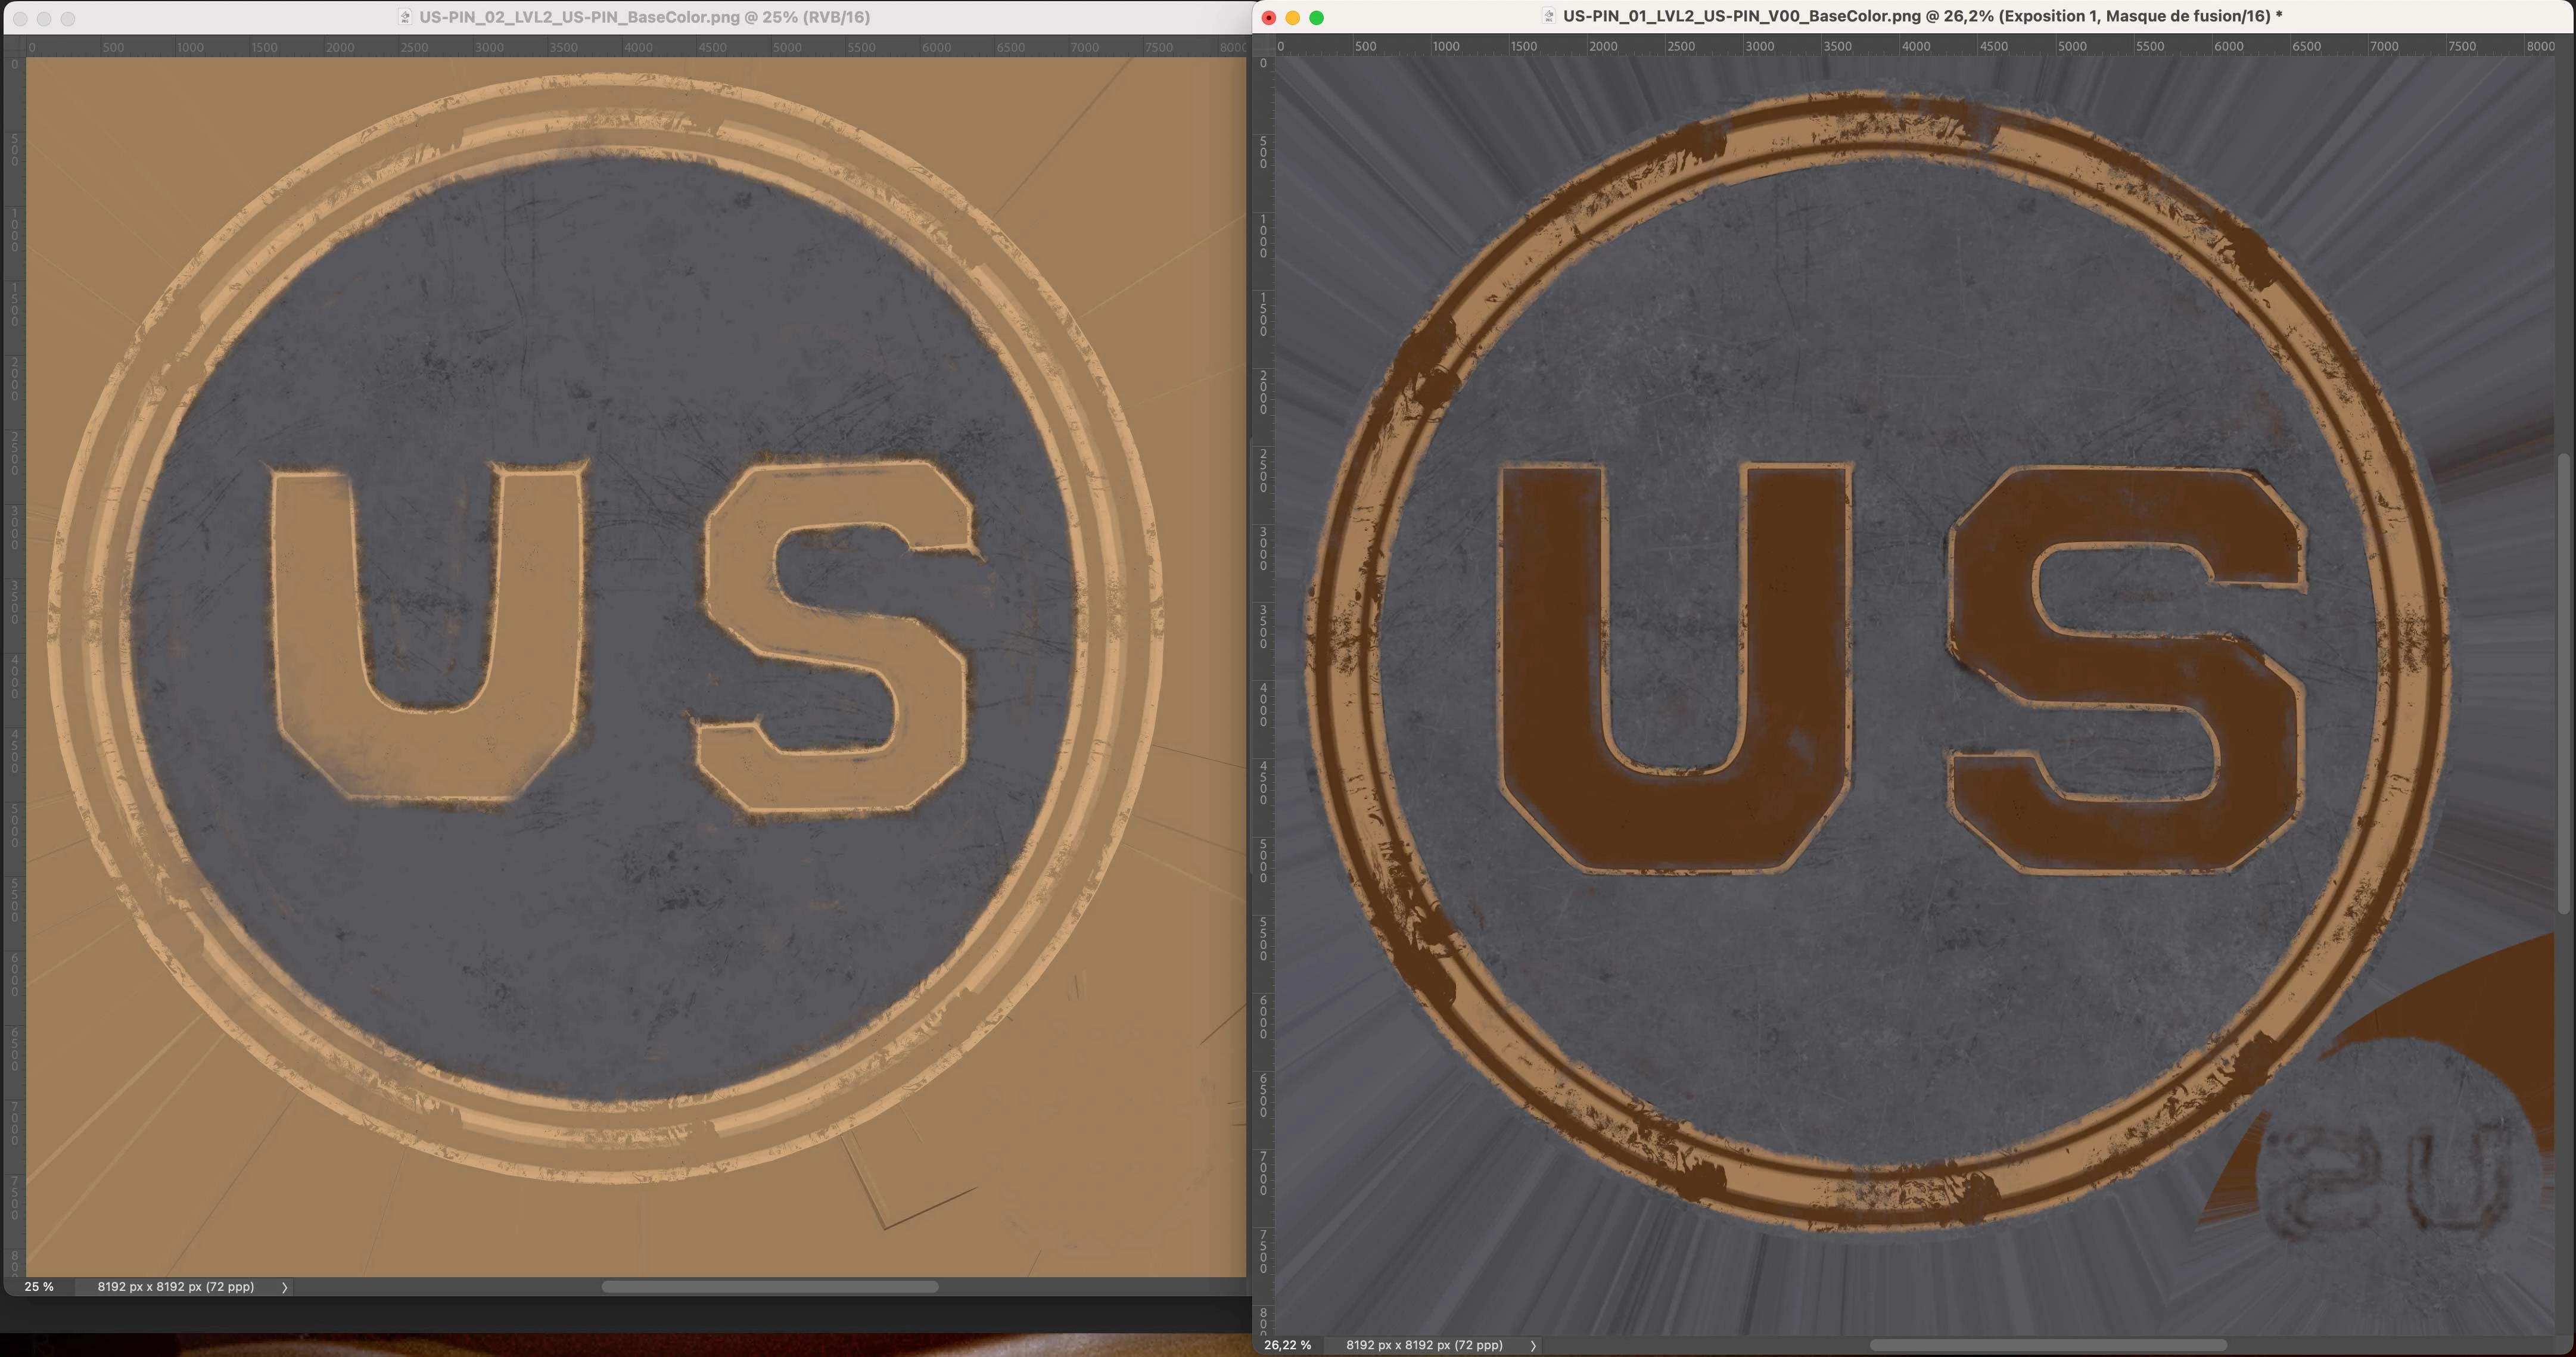
Task: Expand status bar chevron in US-PIN_02 window
Action: click(285, 1287)
